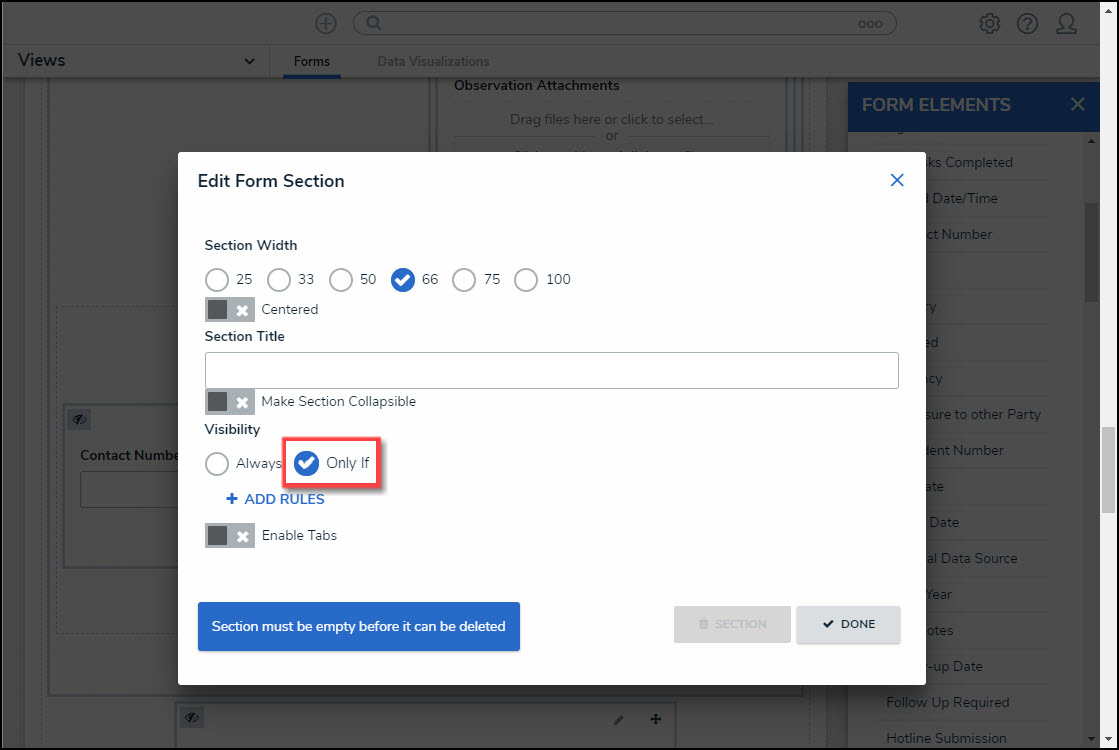Open the settings gear icon
Viewport: 1119px width, 750px height.
989,23
